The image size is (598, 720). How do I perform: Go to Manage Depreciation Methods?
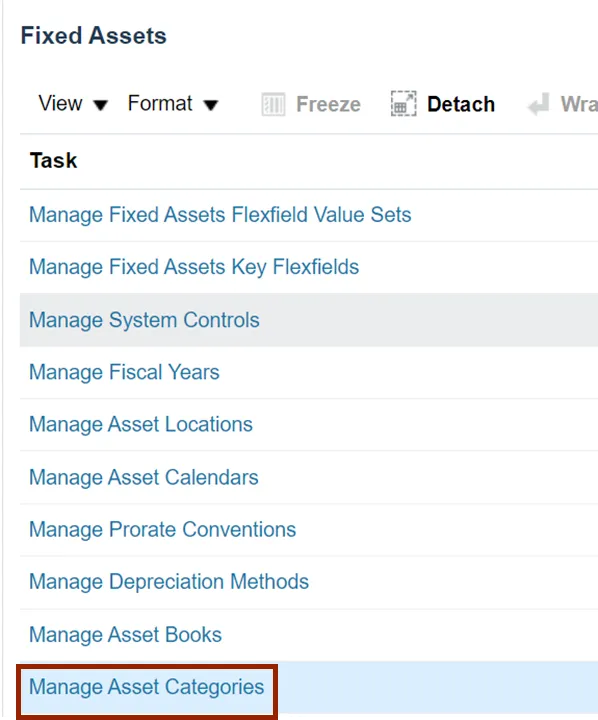pyautogui.click(x=169, y=582)
